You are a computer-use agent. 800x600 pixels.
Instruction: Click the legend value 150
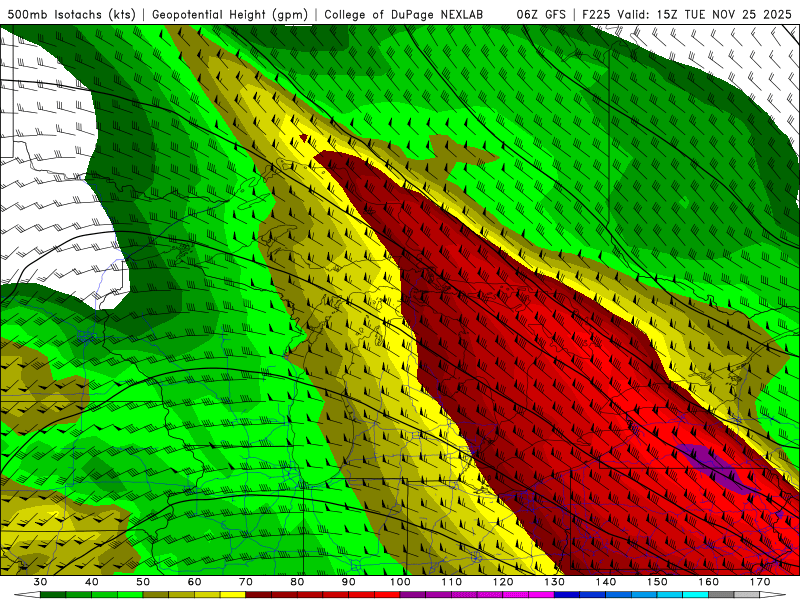pyautogui.click(x=658, y=582)
